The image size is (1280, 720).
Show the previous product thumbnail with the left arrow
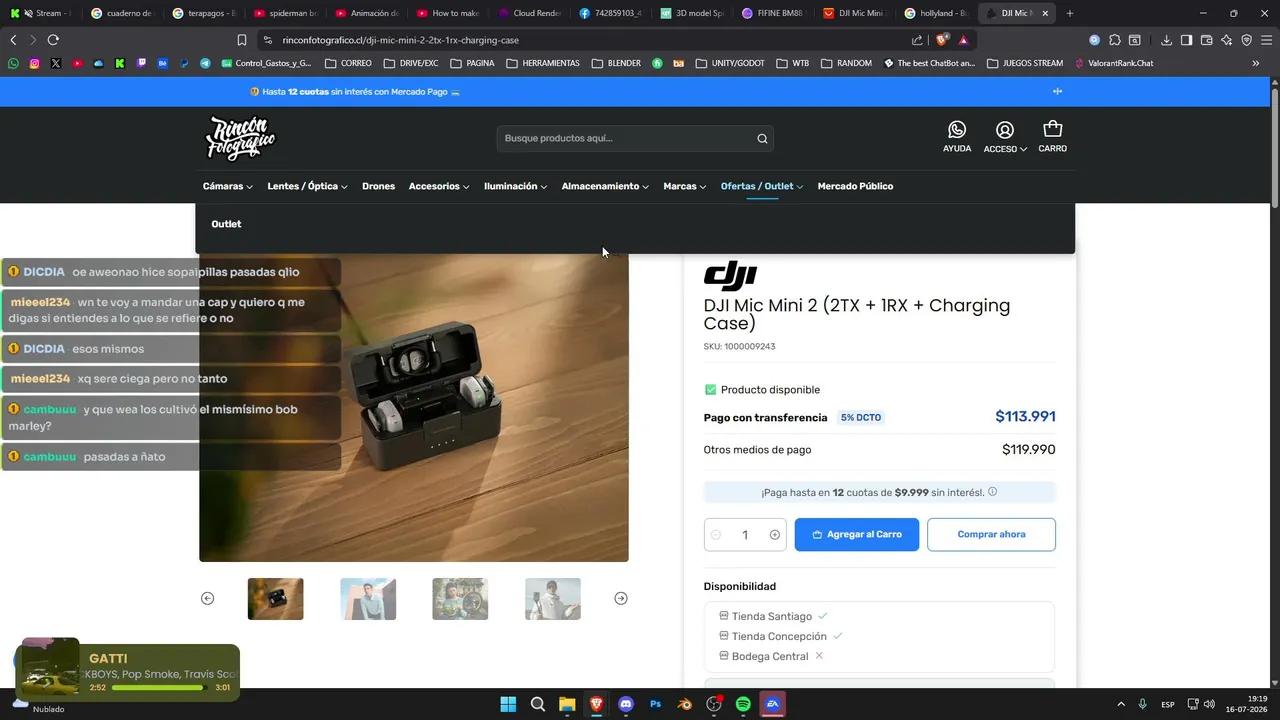tap(207, 598)
